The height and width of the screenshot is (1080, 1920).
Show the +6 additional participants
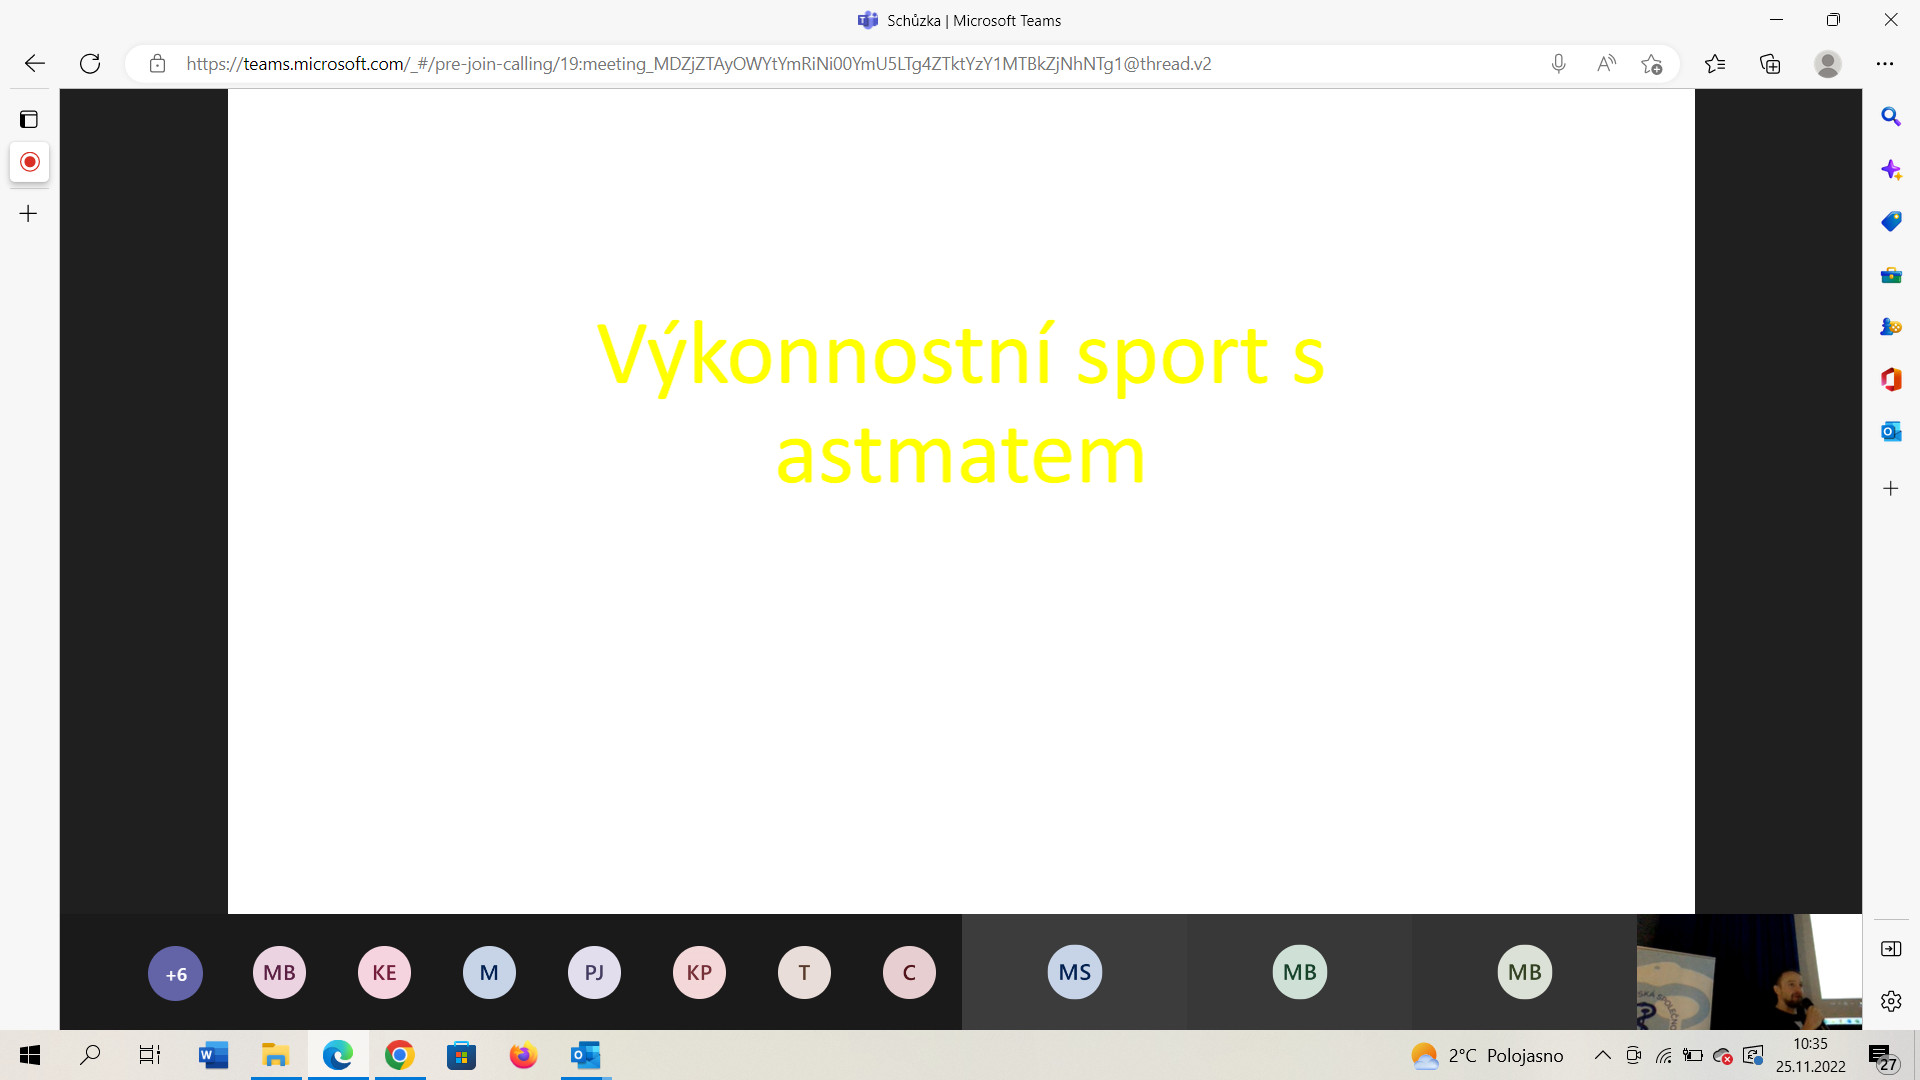click(176, 973)
